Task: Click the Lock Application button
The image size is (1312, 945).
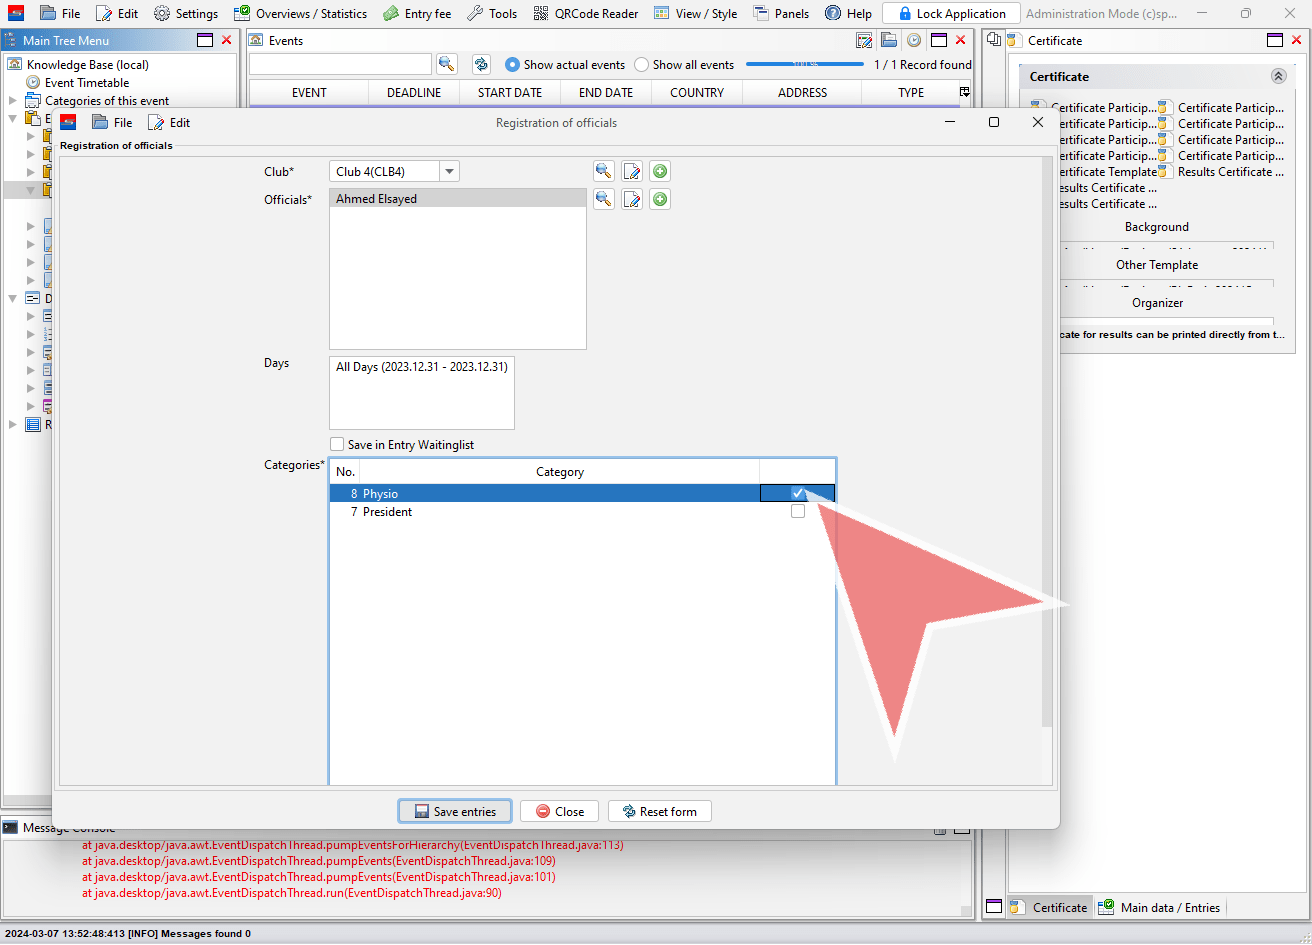Action: point(951,13)
